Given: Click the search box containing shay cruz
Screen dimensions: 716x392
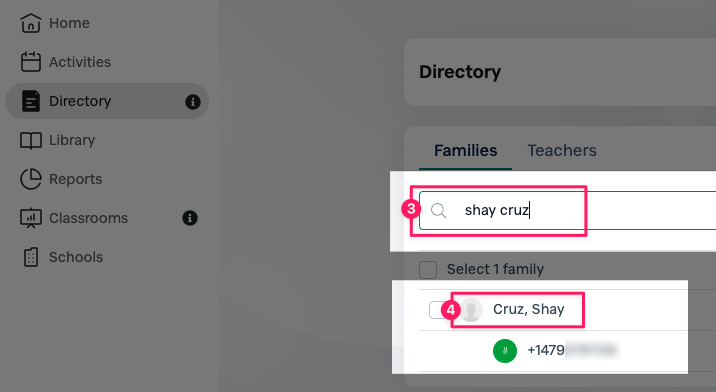Looking at the screenshot, I should tap(567, 211).
